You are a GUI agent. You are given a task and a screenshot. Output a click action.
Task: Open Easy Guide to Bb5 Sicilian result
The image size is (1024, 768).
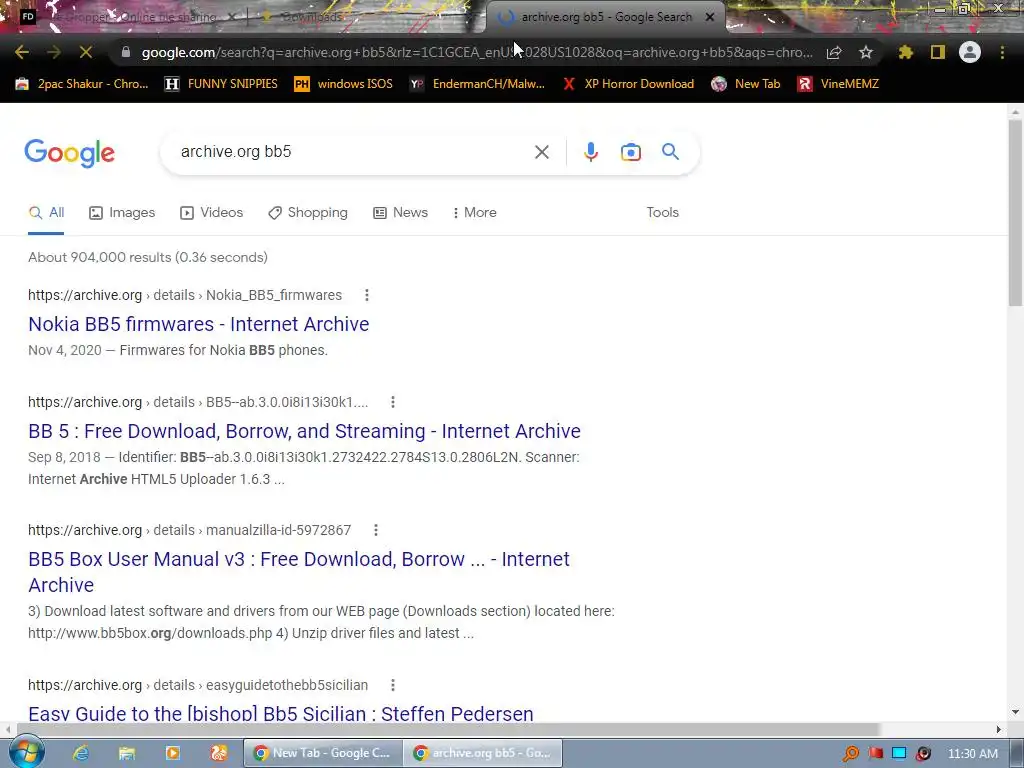(x=281, y=713)
